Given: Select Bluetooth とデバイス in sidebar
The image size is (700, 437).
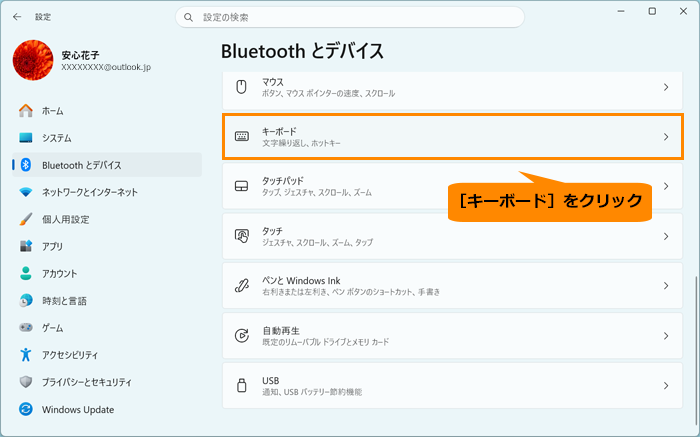Looking at the screenshot, I should [107, 165].
